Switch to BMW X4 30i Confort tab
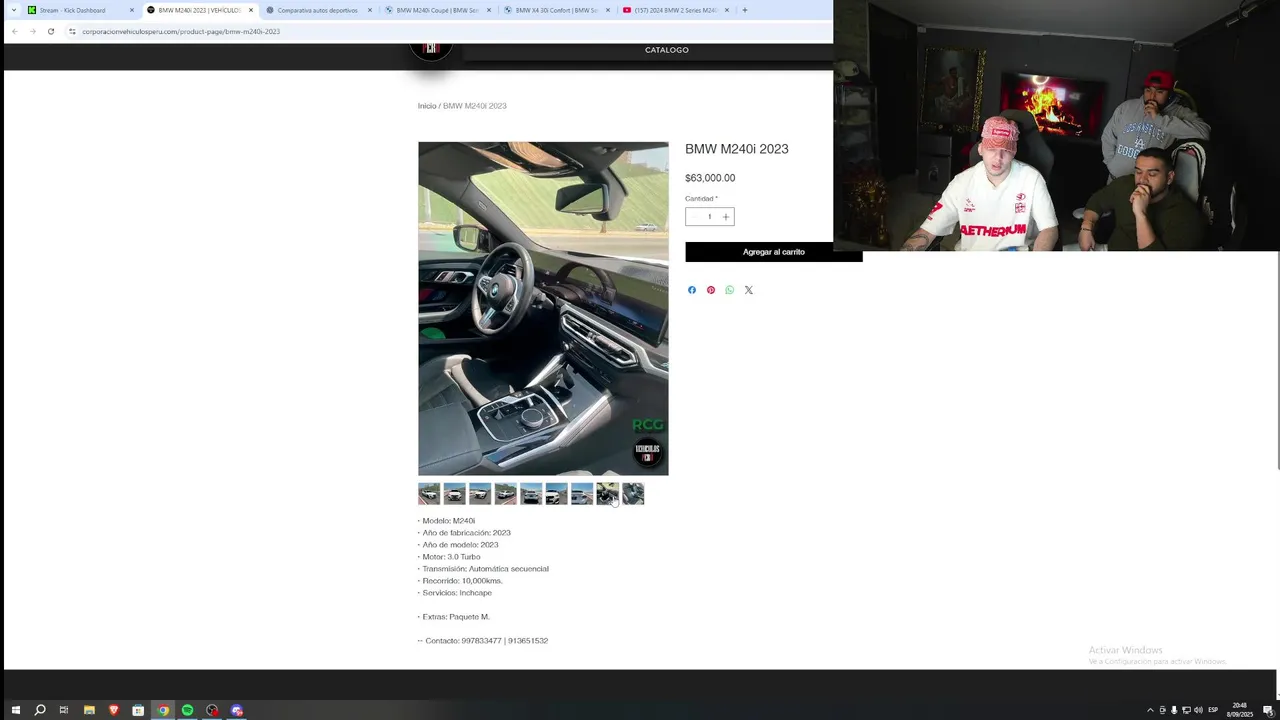1280x720 pixels. tap(556, 10)
